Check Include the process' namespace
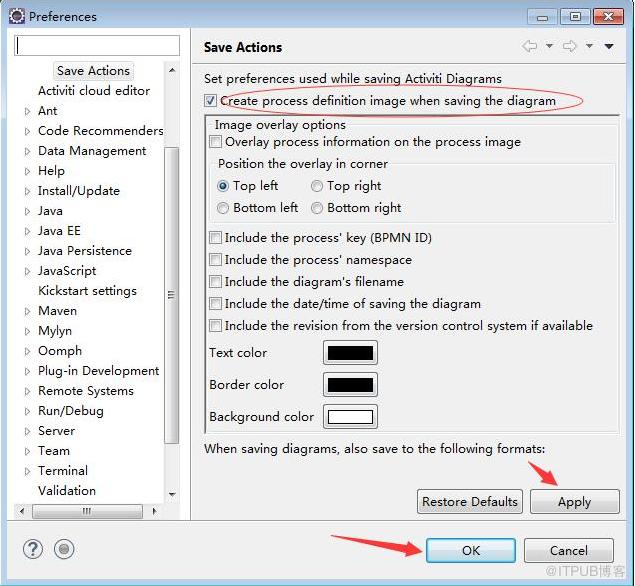The height and width of the screenshot is (586, 635). pos(215,259)
